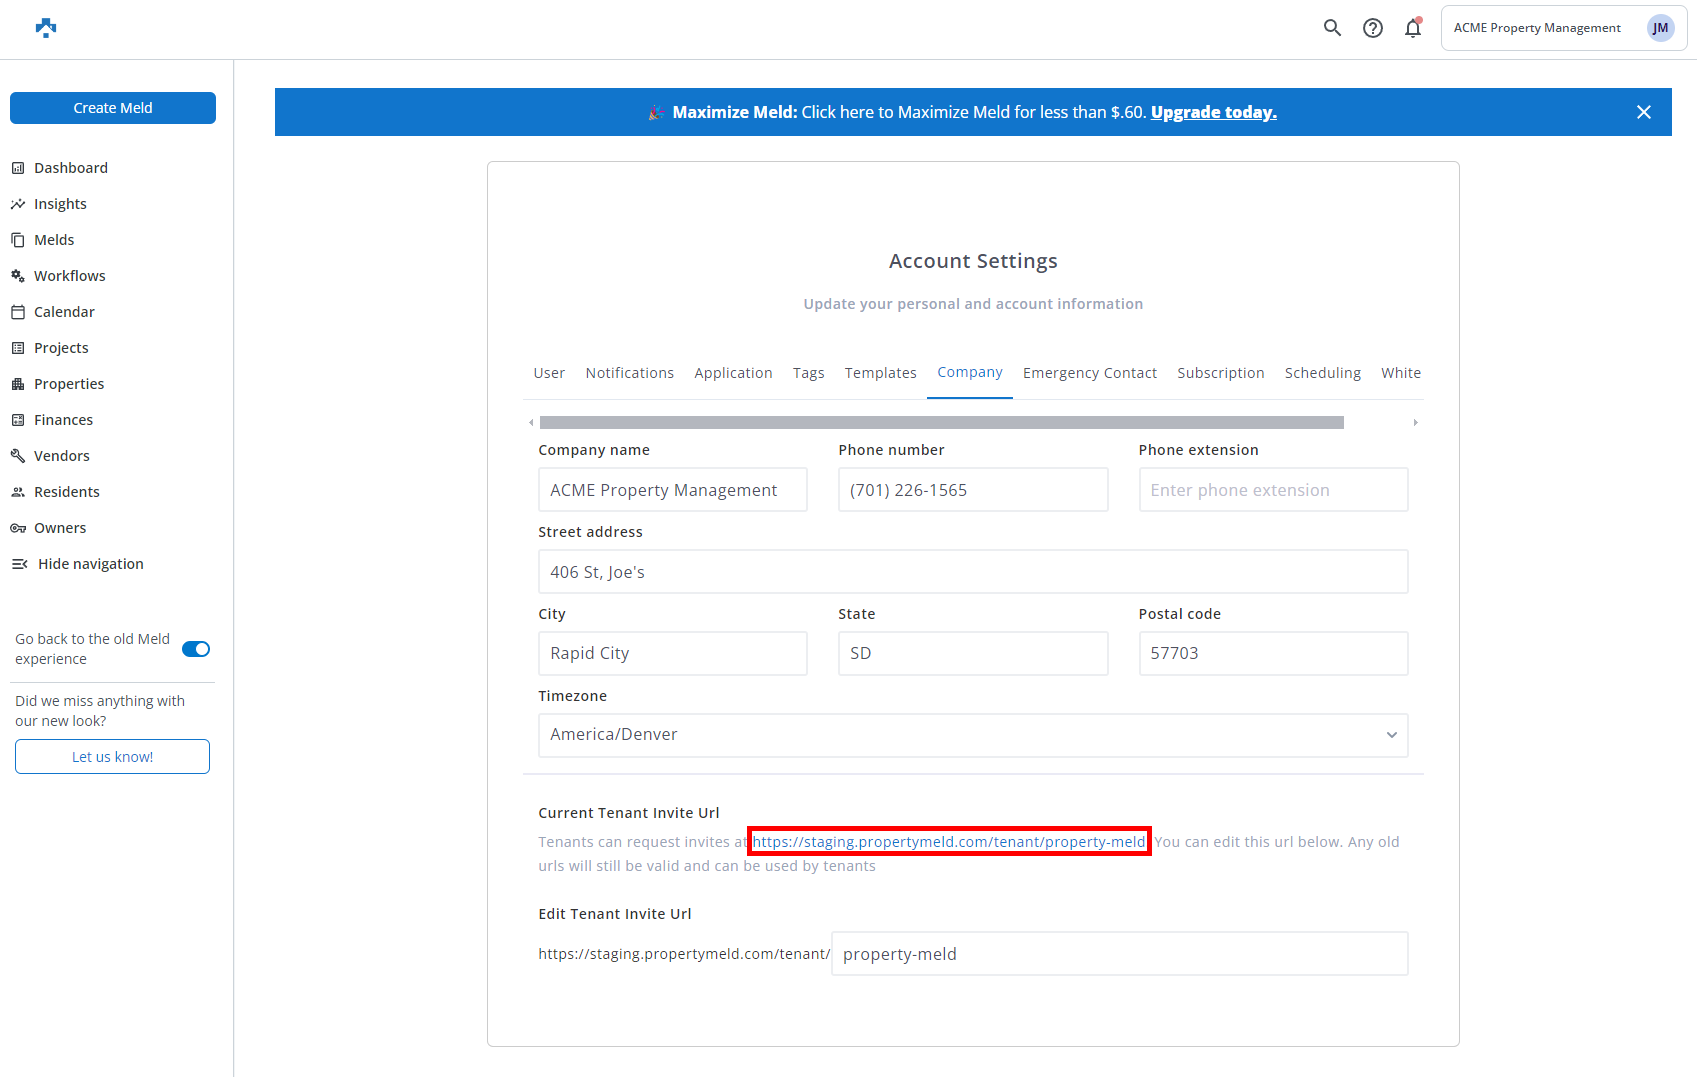
Task: Open the help question mark icon
Action: click(x=1373, y=28)
